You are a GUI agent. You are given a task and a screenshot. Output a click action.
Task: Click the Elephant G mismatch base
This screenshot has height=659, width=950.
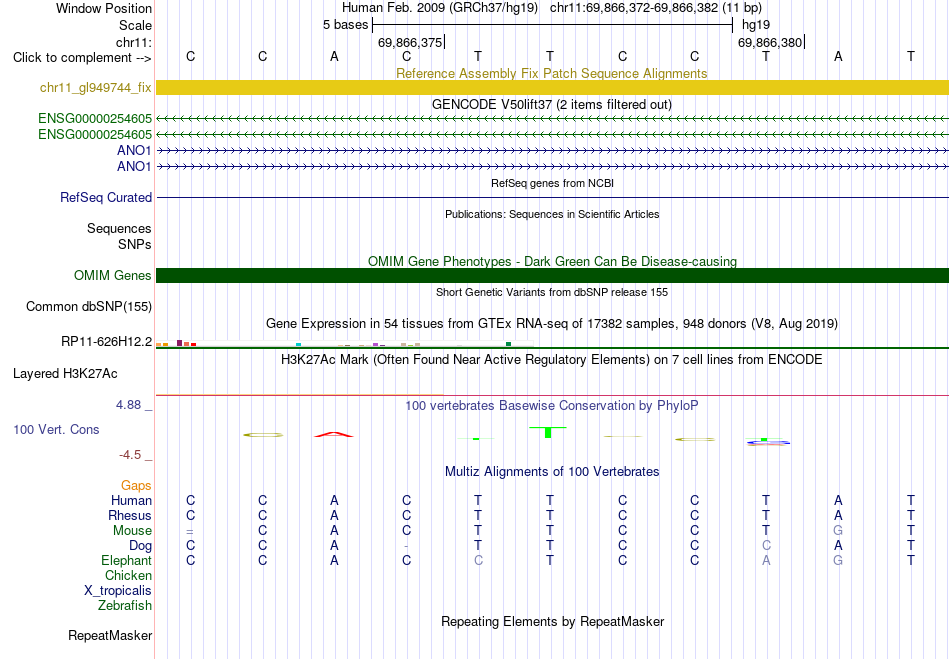[838, 561]
